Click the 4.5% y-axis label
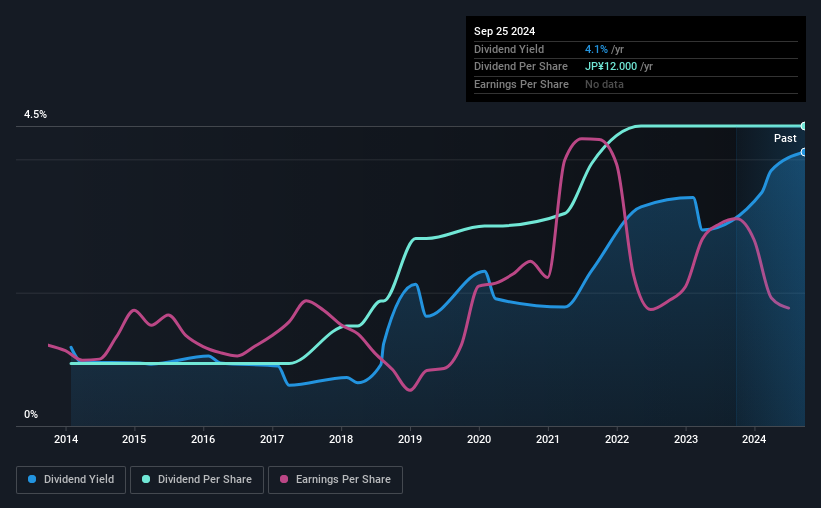The height and width of the screenshot is (508, 821). 36,114
